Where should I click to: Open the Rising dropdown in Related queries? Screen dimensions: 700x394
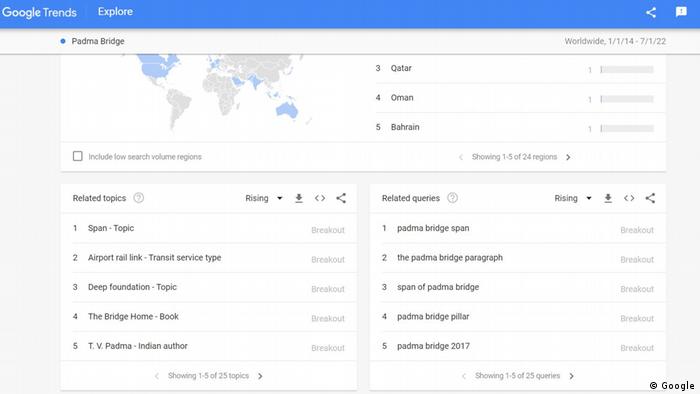pyautogui.click(x=573, y=198)
